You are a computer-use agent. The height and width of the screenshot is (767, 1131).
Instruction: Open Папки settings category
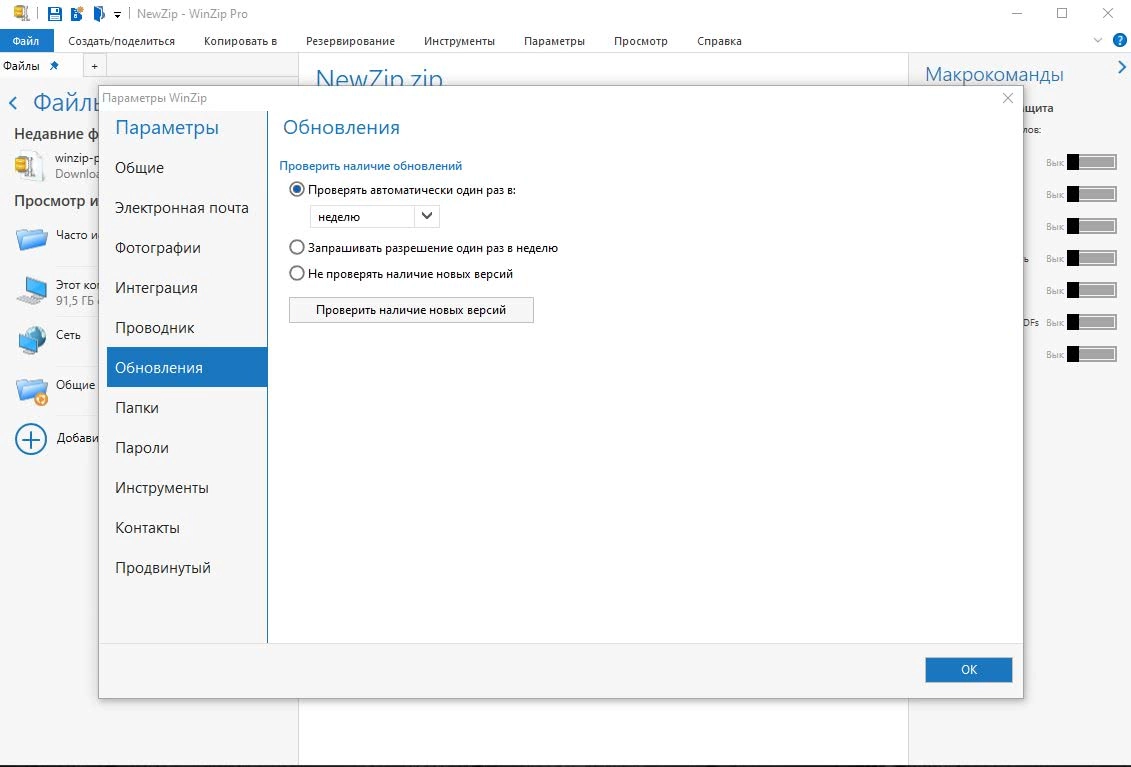point(187,408)
